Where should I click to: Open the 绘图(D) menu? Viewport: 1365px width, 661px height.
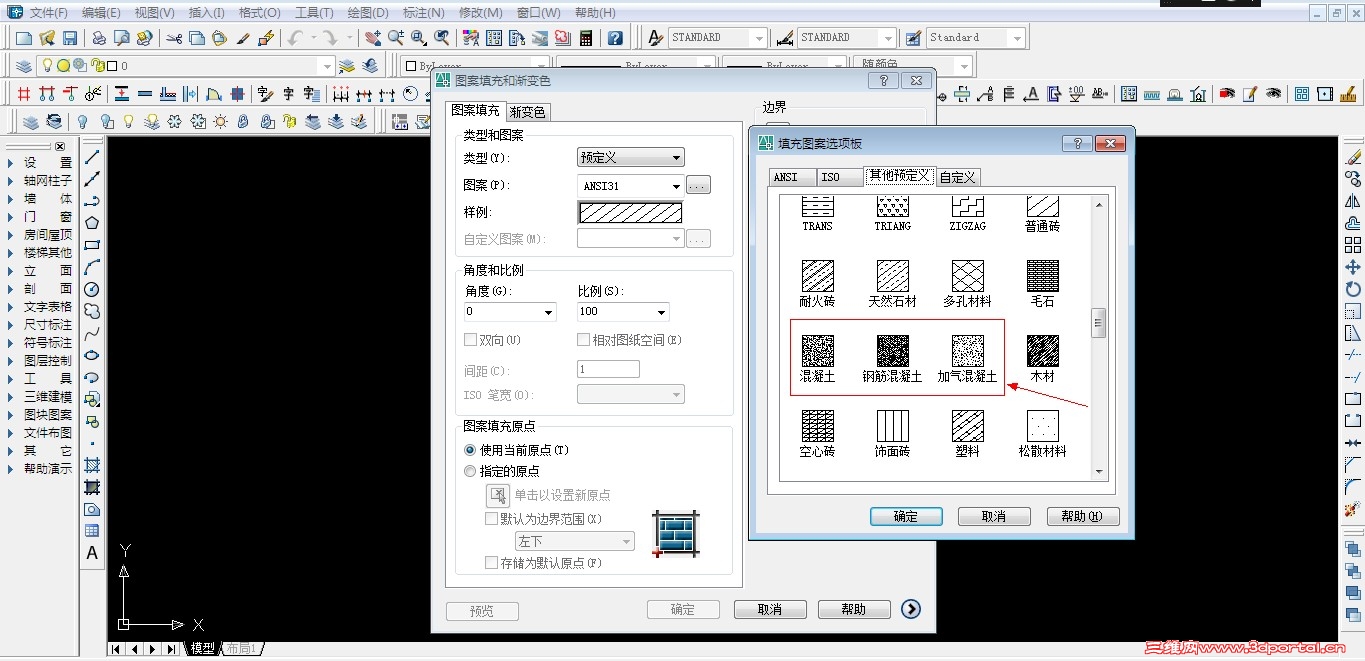[367, 13]
